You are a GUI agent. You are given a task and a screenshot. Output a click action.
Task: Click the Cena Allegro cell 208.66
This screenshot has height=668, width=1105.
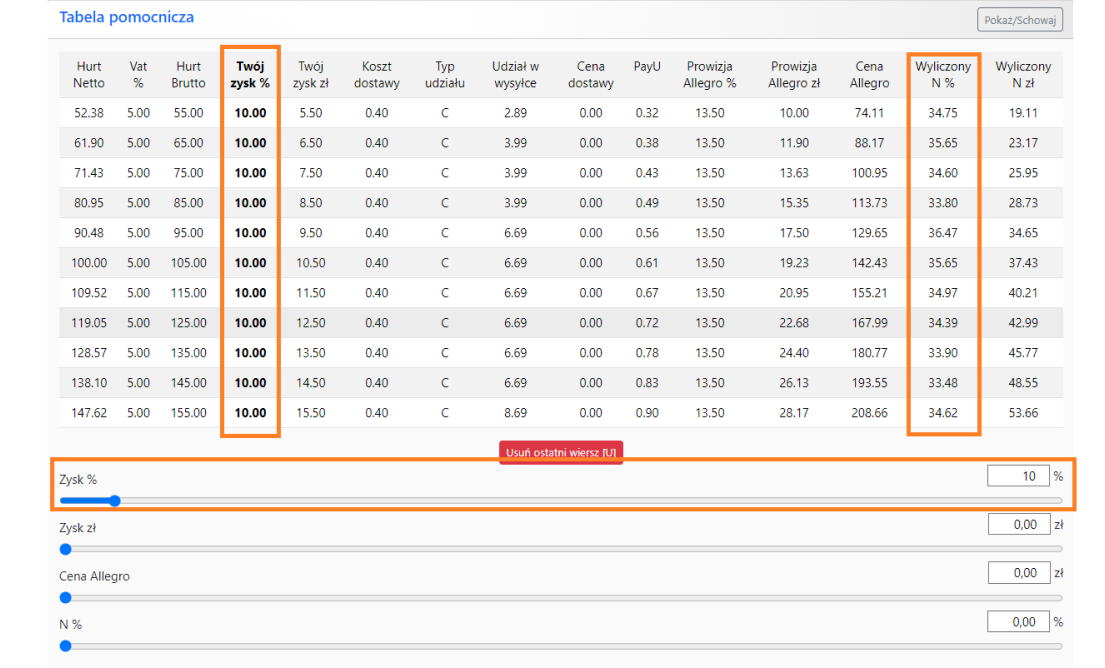pyautogui.click(x=869, y=413)
